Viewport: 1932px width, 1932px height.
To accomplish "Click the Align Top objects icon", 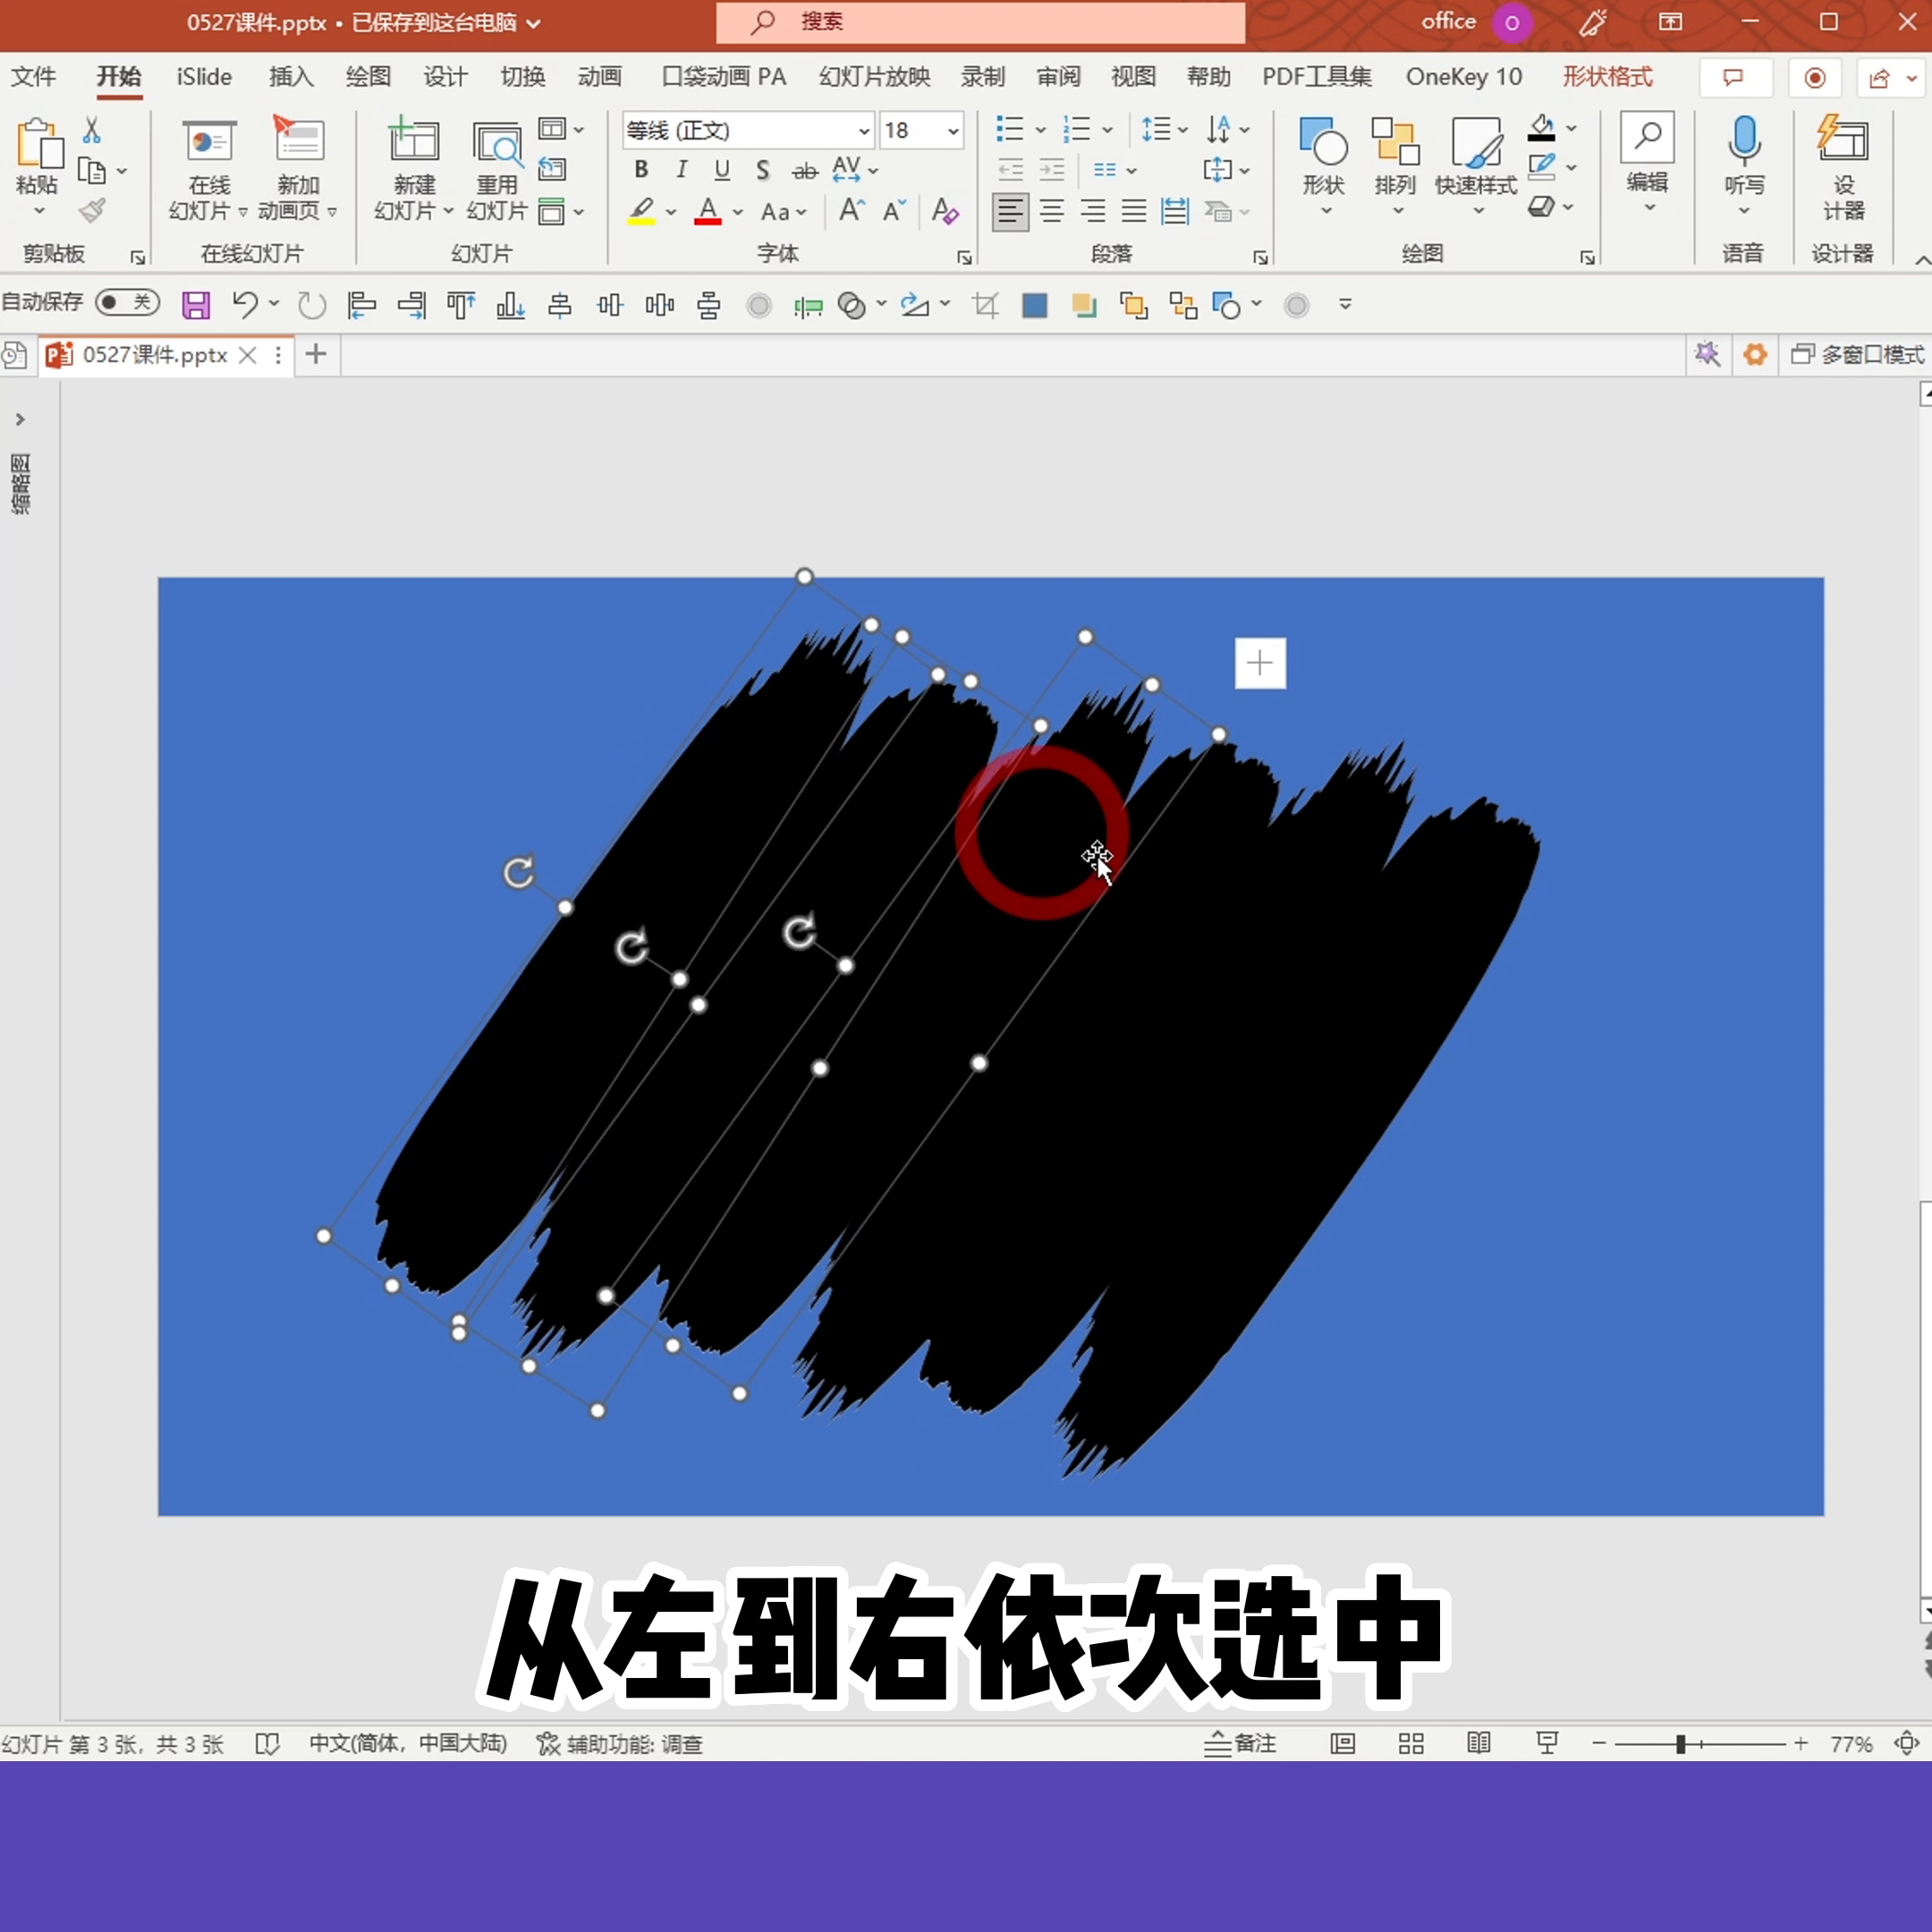I will point(461,305).
